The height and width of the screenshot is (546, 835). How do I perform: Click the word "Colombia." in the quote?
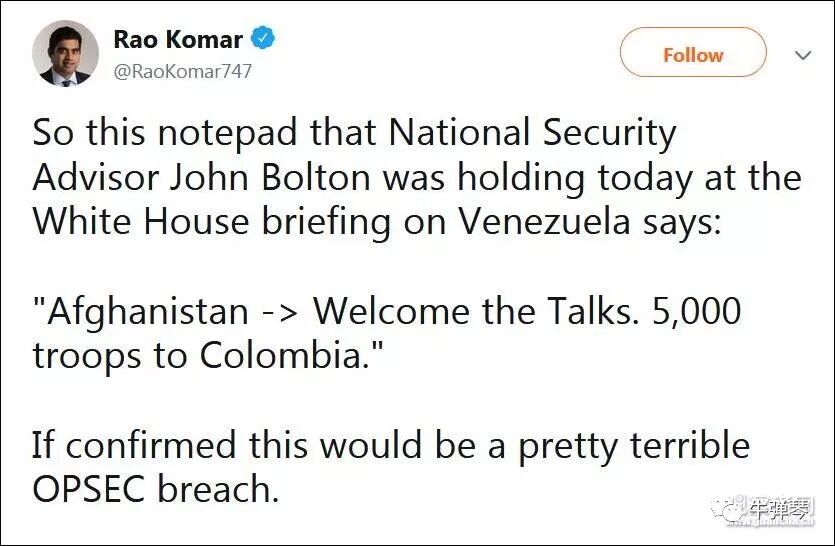tap(284, 355)
